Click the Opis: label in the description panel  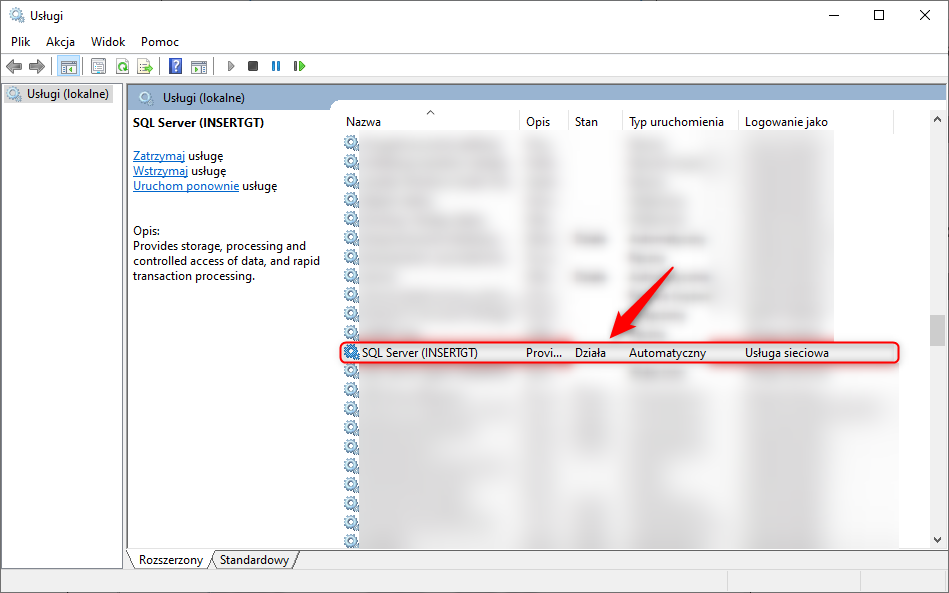point(146,231)
